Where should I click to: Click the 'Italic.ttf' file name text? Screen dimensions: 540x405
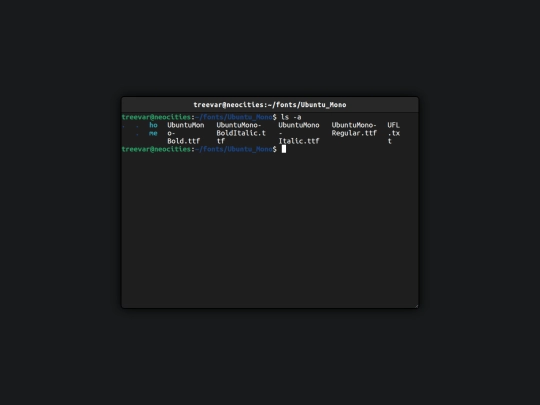click(299, 141)
